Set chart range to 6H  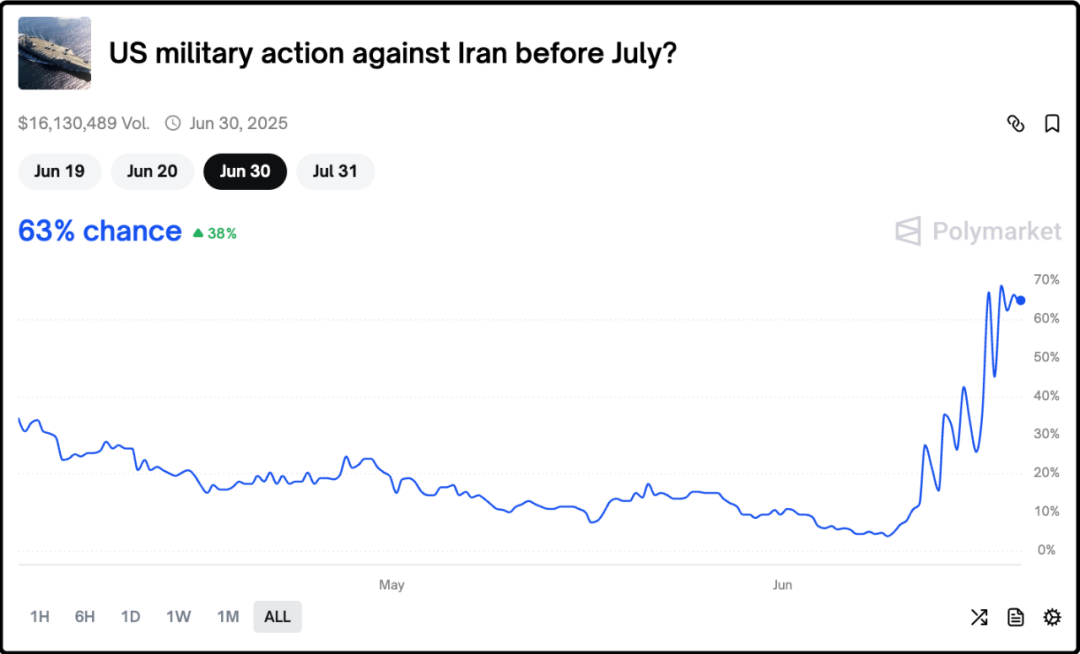coord(85,616)
